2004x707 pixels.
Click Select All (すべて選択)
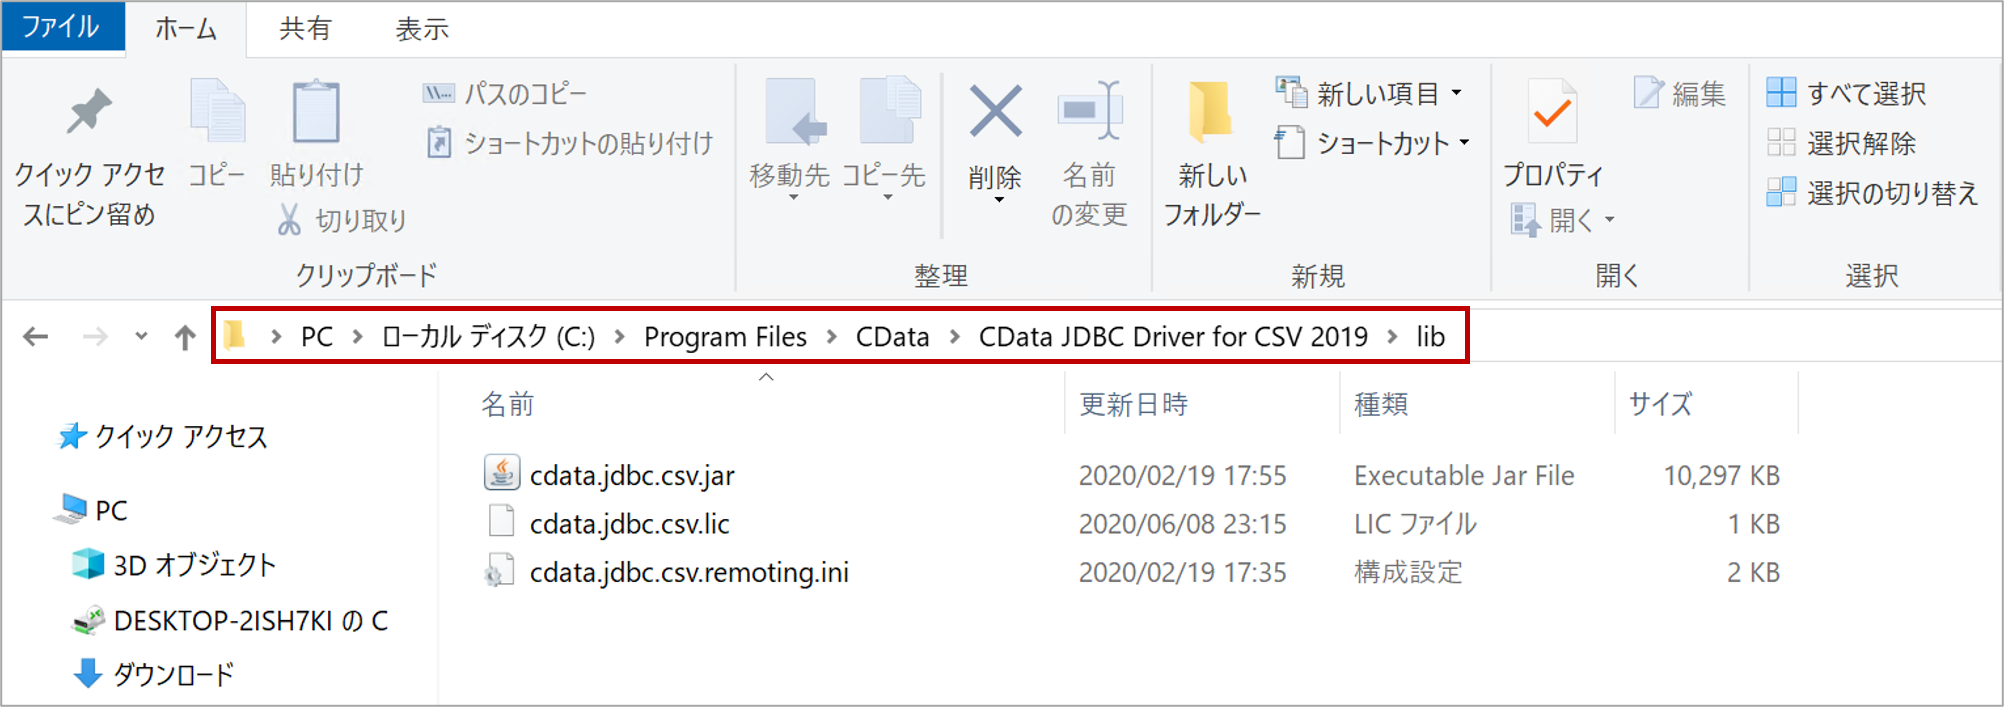pyautogui.click(x=1846, y=93)
